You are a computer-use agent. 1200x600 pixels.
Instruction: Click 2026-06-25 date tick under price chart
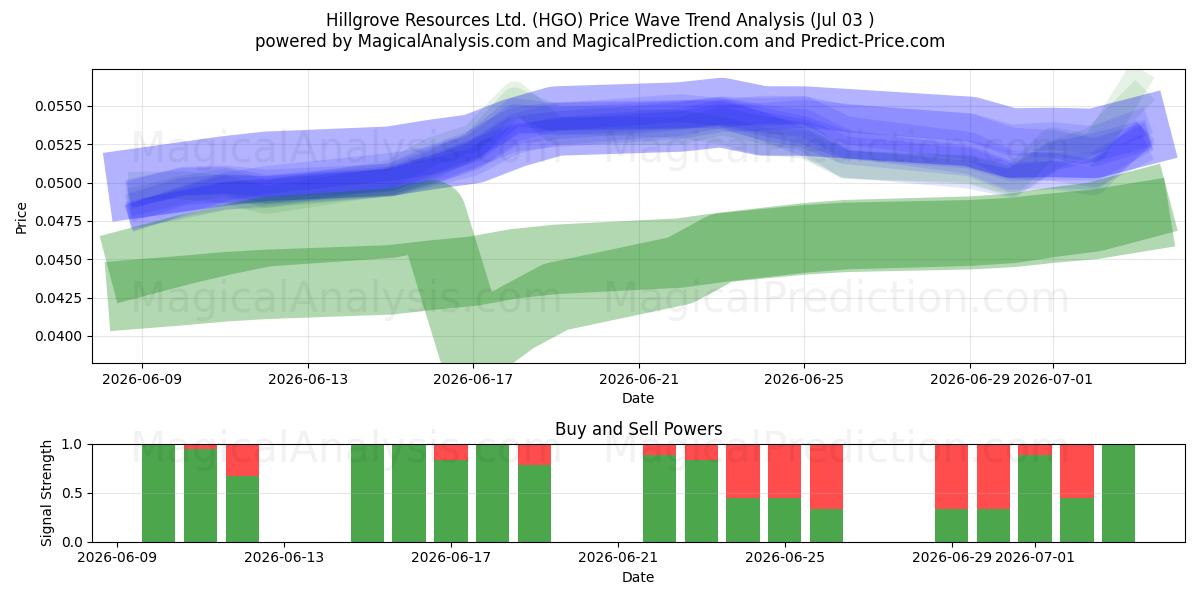click(804, 380)
